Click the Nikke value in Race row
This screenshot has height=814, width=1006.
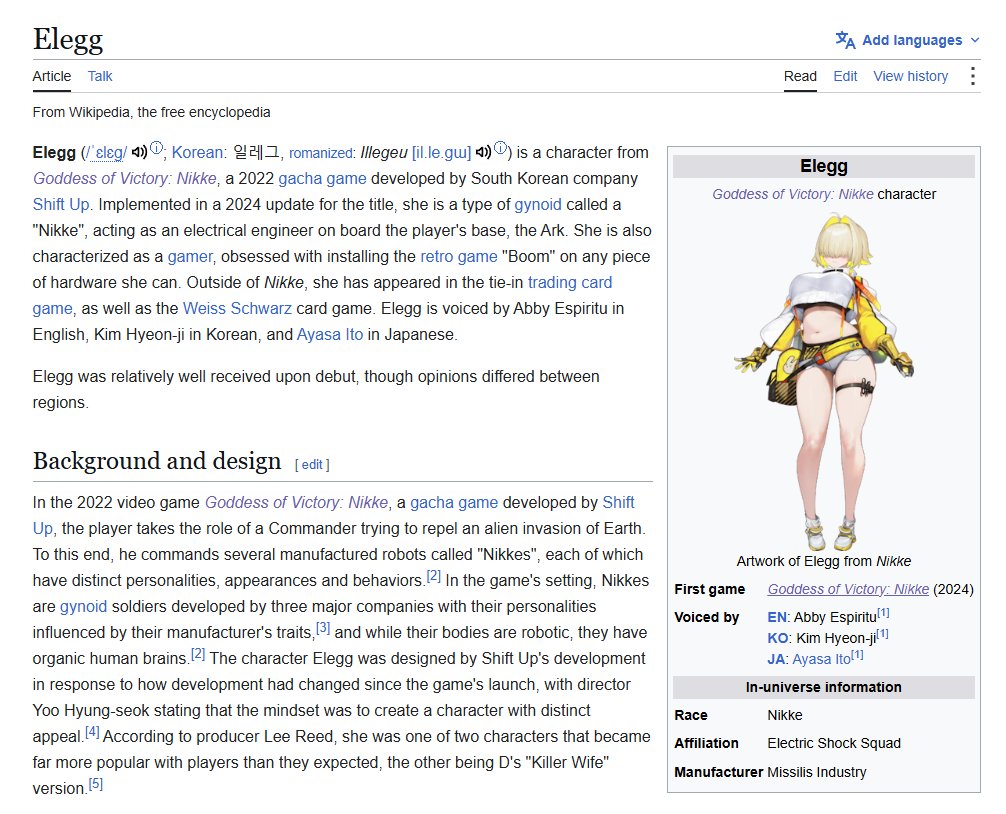785,715
